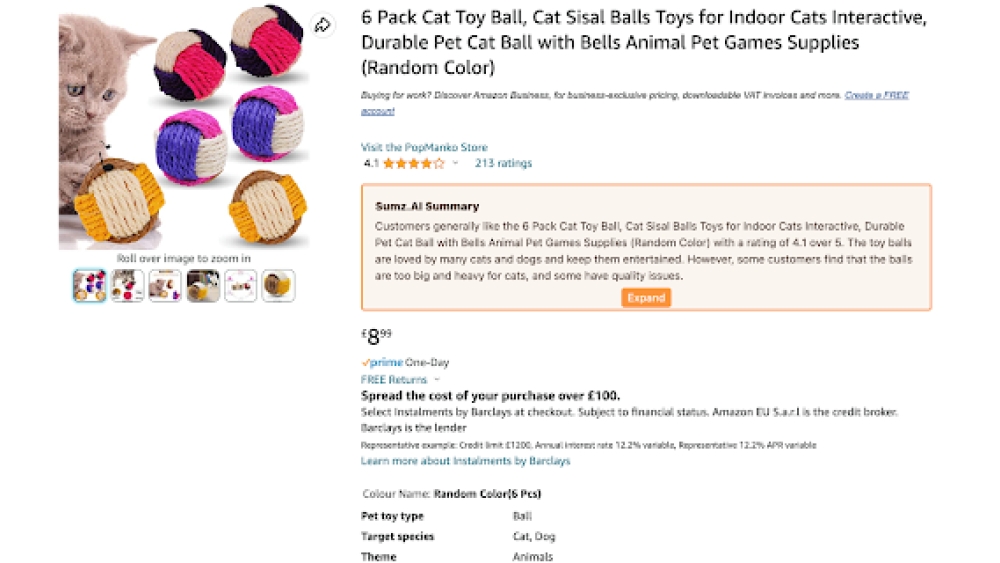Expand the Sumz.AI Summary box

[646, 298]
